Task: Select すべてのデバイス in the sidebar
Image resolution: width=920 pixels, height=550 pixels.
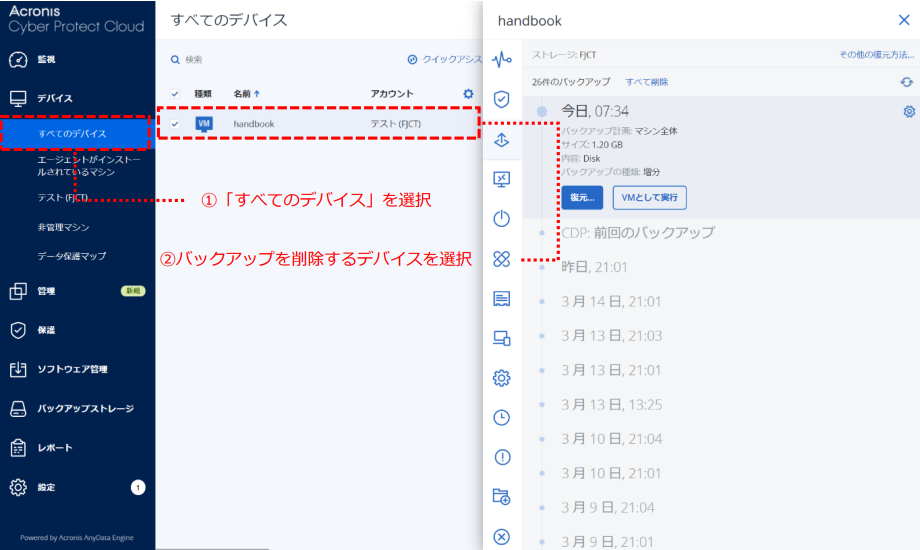Action: (x=72, y=133)
